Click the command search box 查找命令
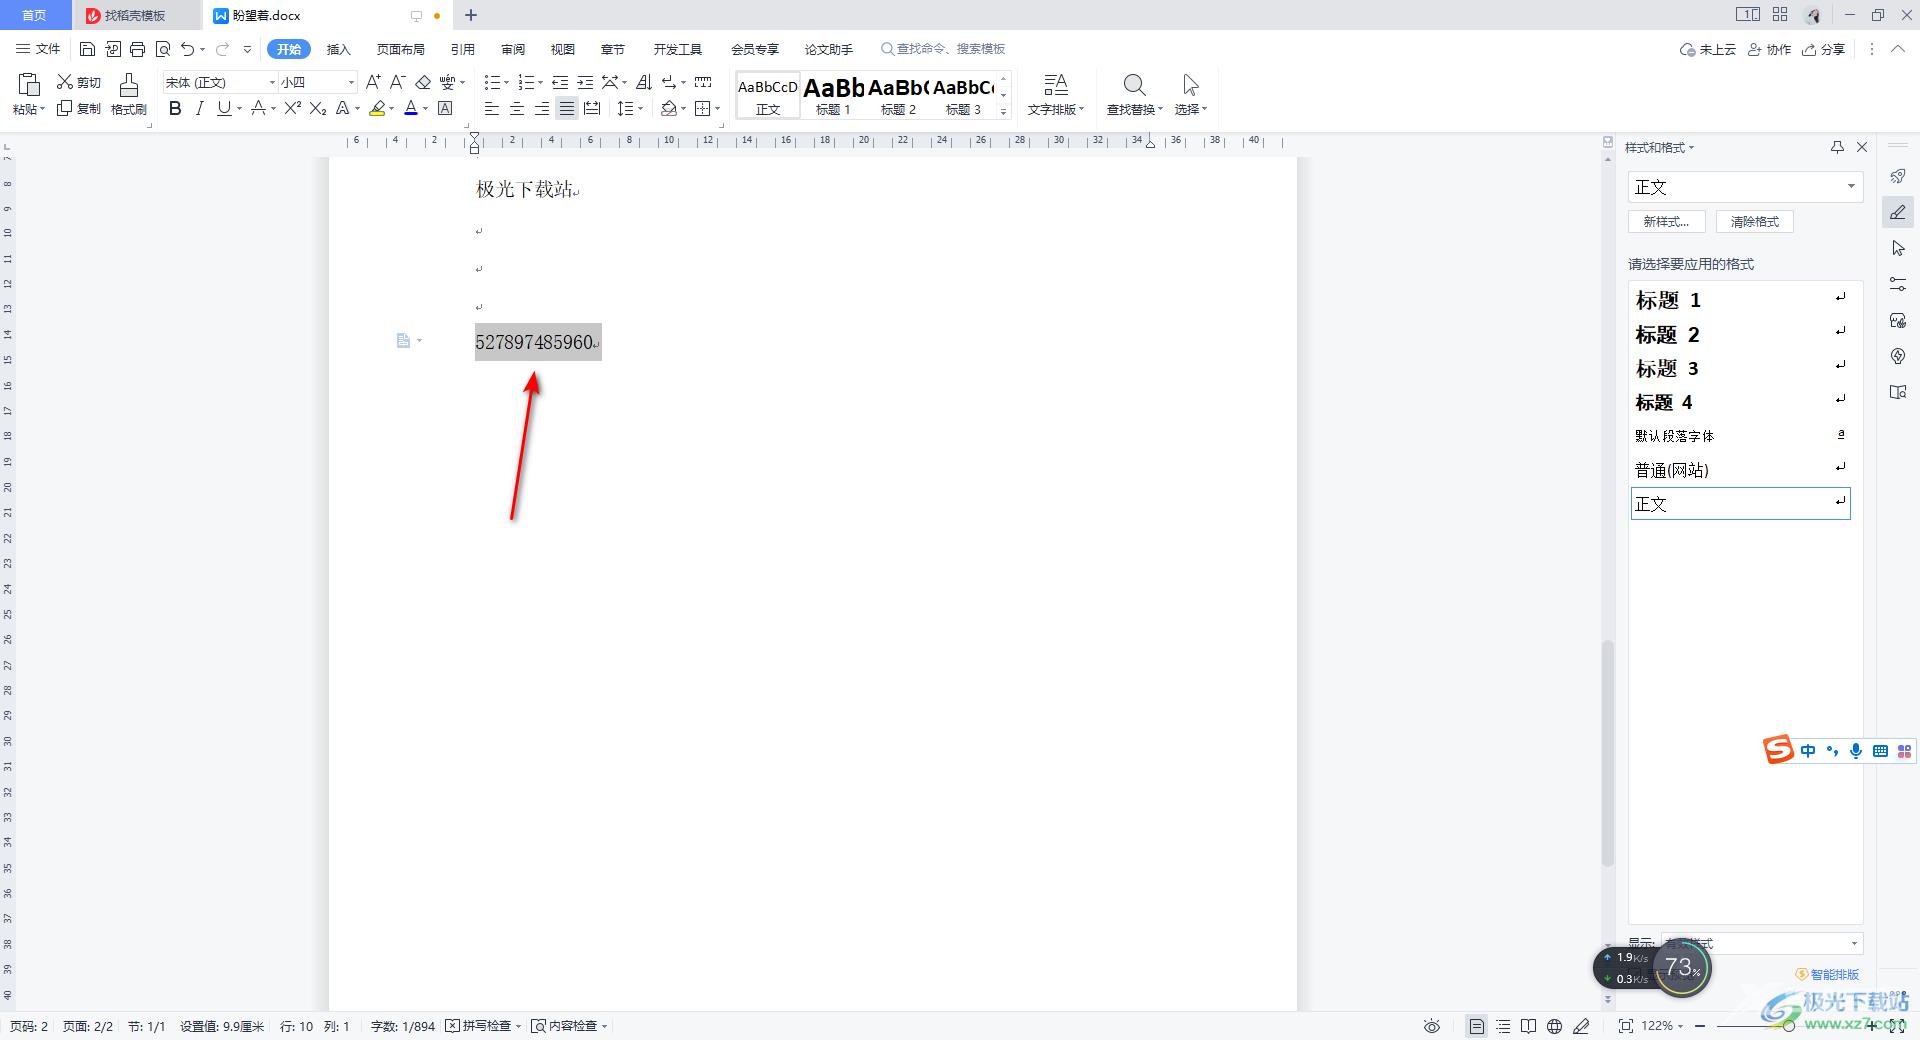The image size is (1920, 1040). pyautogui.click(x=943, y=49)
